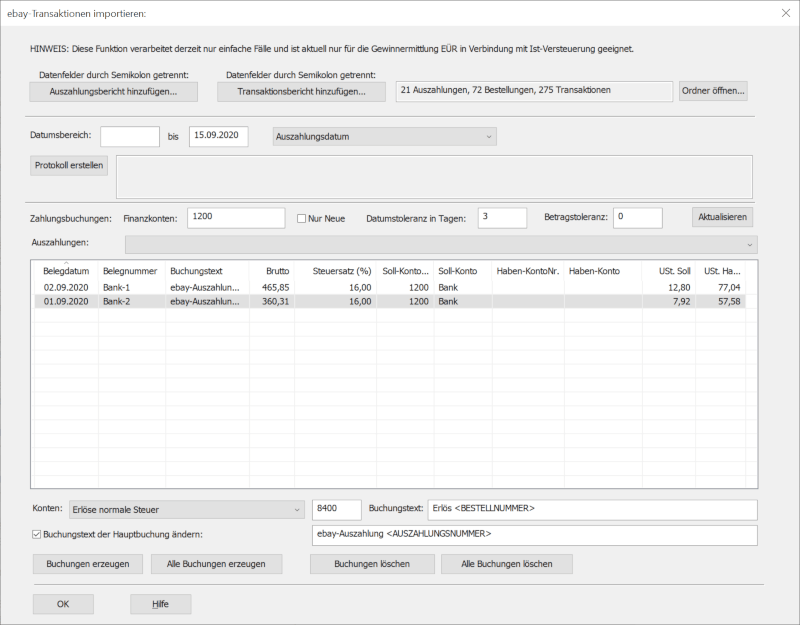The height and width of the screenshot is (625, 800).
Task: Click the Betragstoleranz input field
Action: pos(638,218)
